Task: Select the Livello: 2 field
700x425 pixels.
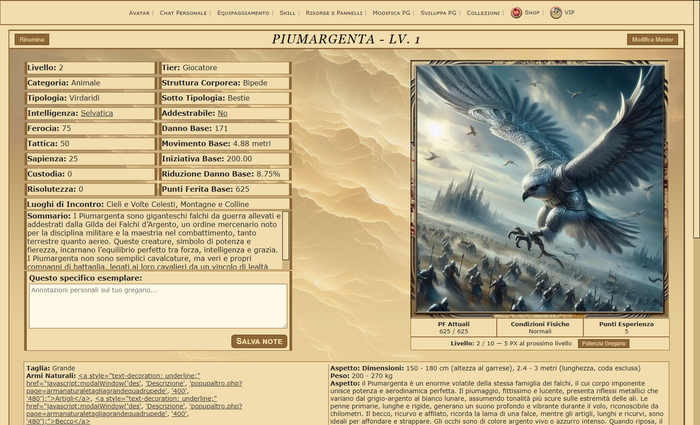Action: (x=90, y=68)
